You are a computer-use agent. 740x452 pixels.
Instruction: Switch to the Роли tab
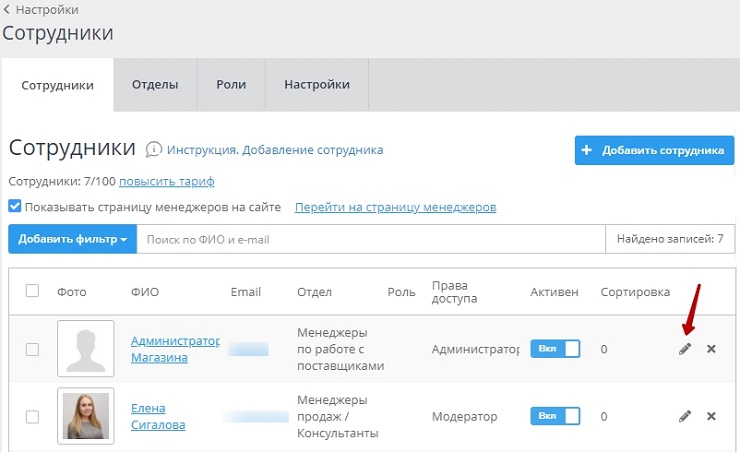click(231, 85)
